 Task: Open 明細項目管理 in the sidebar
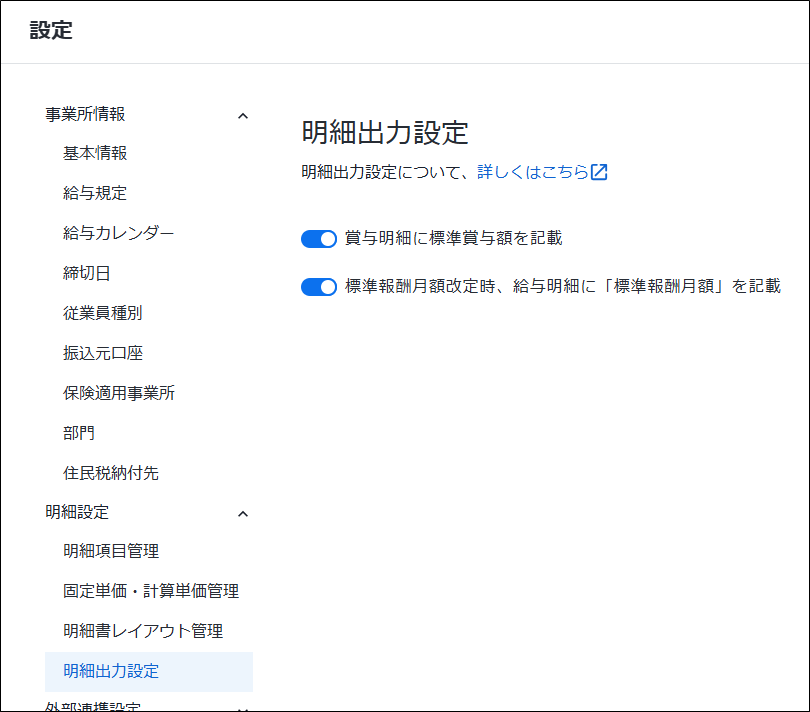(x=111, y=551)
